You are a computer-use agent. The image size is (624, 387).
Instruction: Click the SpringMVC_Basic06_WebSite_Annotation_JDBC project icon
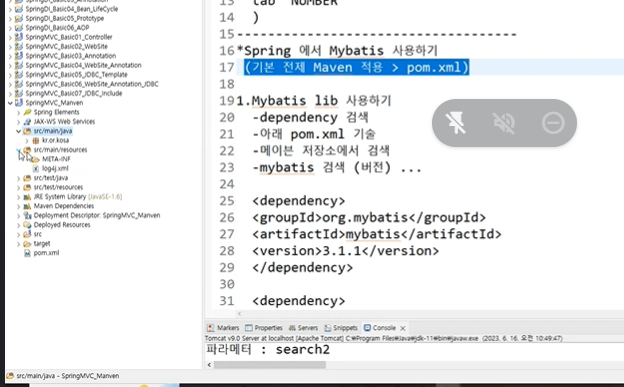tap(19, 84)
